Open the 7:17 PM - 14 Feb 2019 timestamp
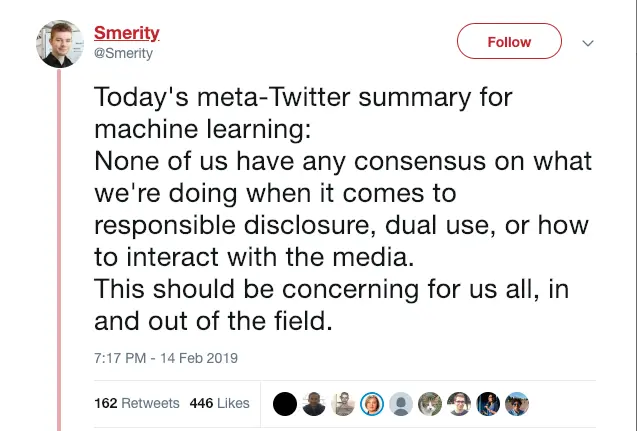Screen dimensions: 637x431 coord(166,357)
